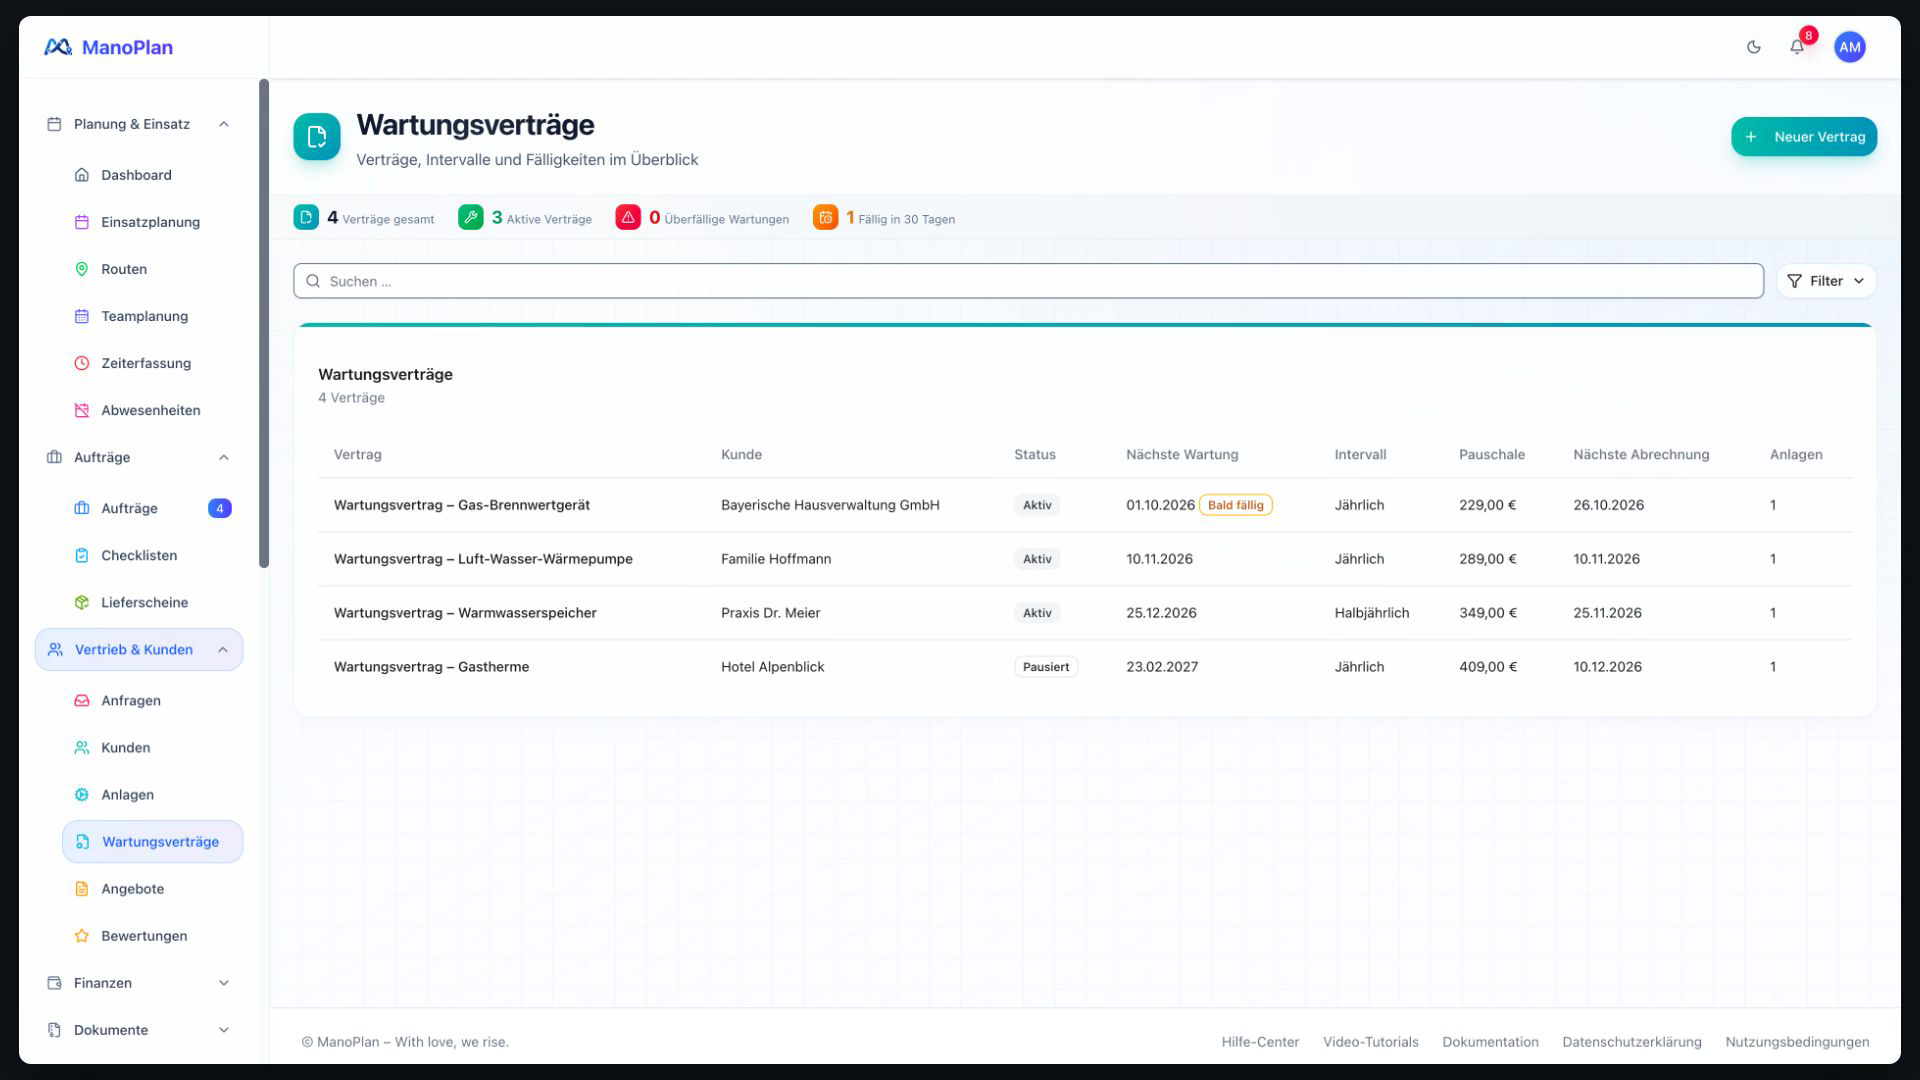Click the Dashboard house icon
1920x1080 pixels.
(x=82, y=175)
